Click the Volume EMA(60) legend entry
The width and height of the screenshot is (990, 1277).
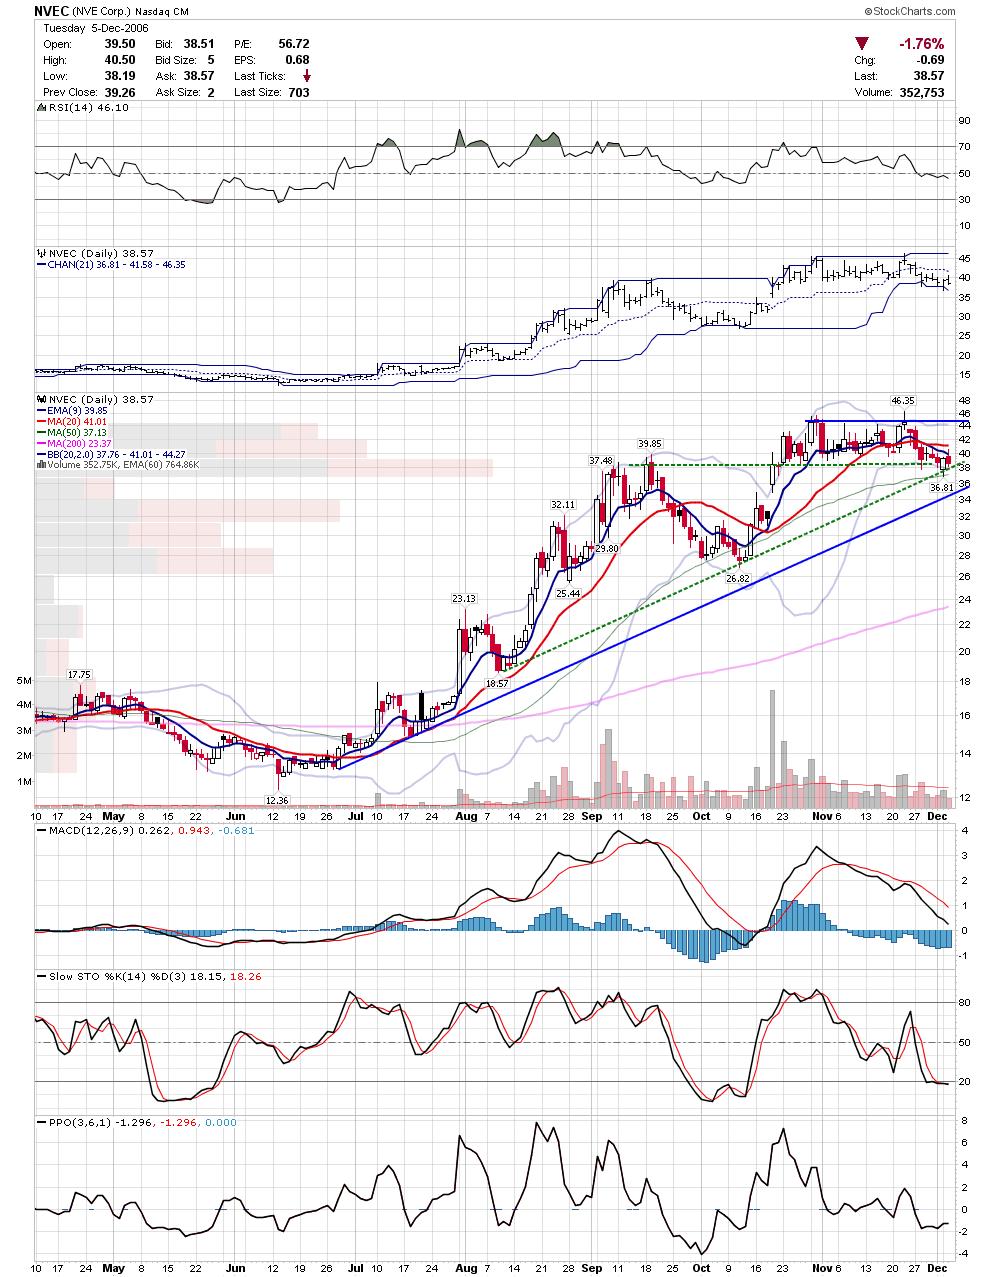point(119,465)
